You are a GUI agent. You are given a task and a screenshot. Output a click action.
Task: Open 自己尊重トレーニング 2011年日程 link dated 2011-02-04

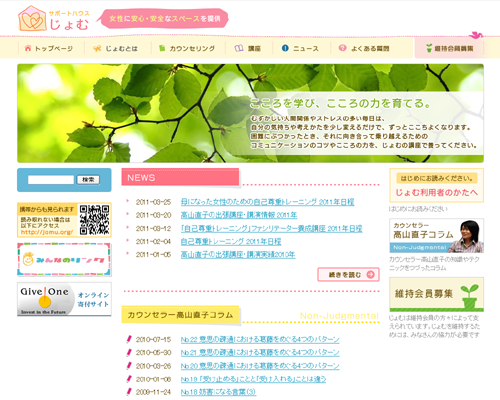point(231,241)
